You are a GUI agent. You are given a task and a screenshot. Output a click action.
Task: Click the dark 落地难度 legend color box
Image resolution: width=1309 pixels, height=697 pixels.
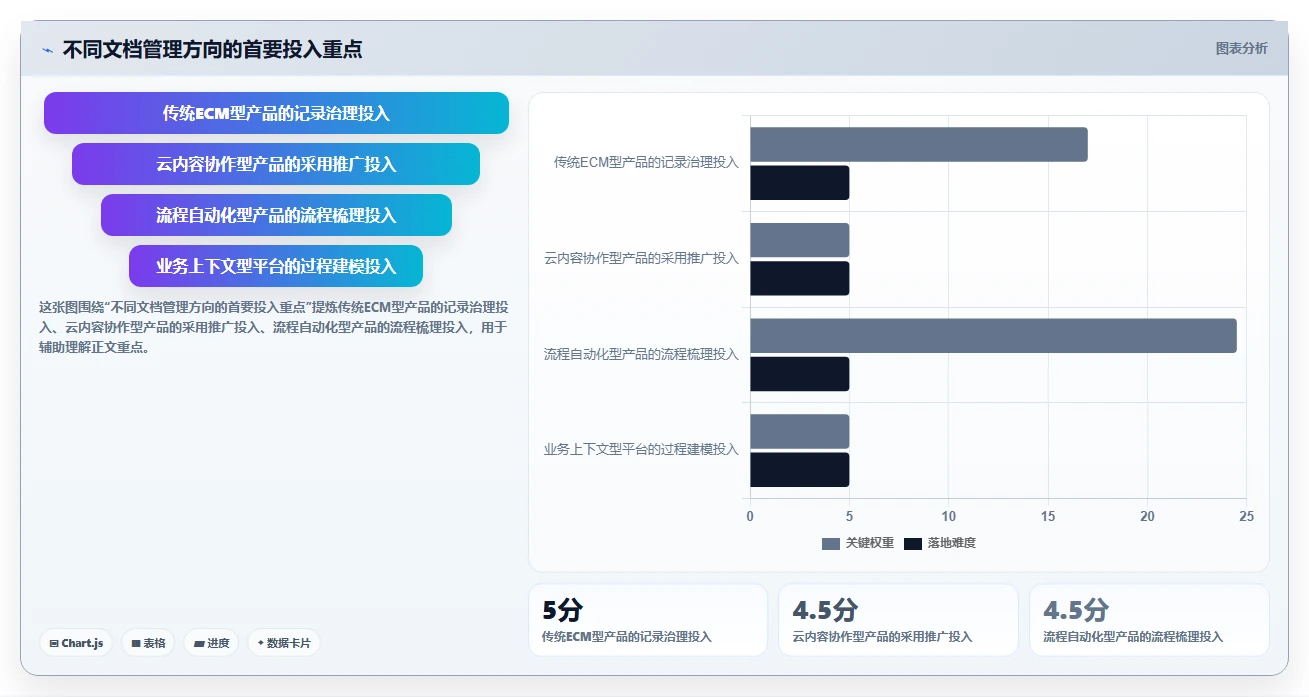click(913, 543)
